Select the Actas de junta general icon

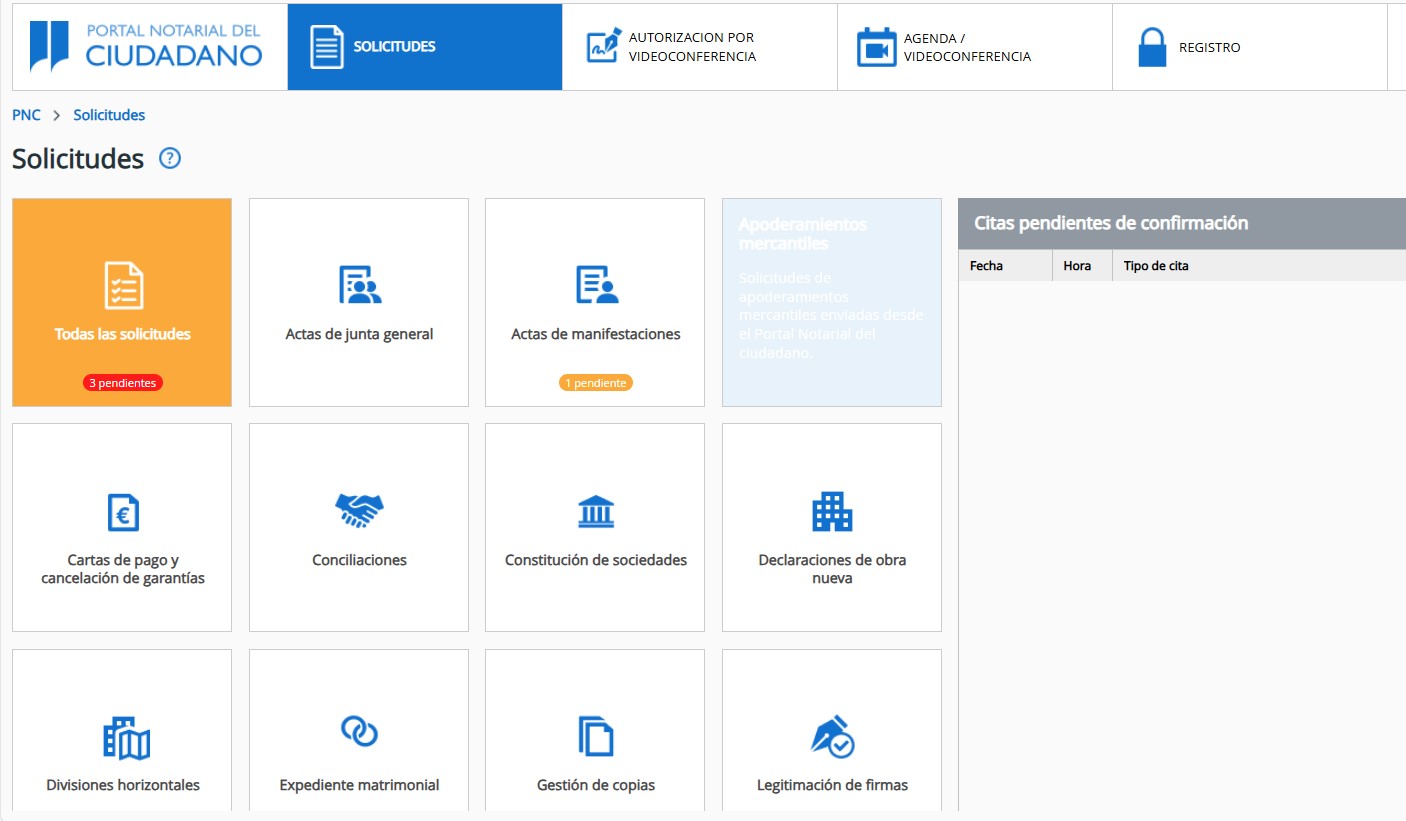coord(359,286)
